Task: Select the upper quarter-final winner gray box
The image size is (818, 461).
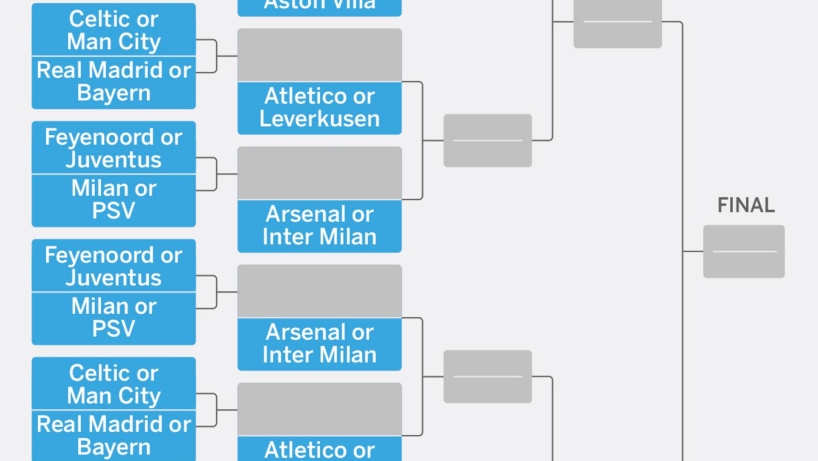Action: click(x=488, y=140)
